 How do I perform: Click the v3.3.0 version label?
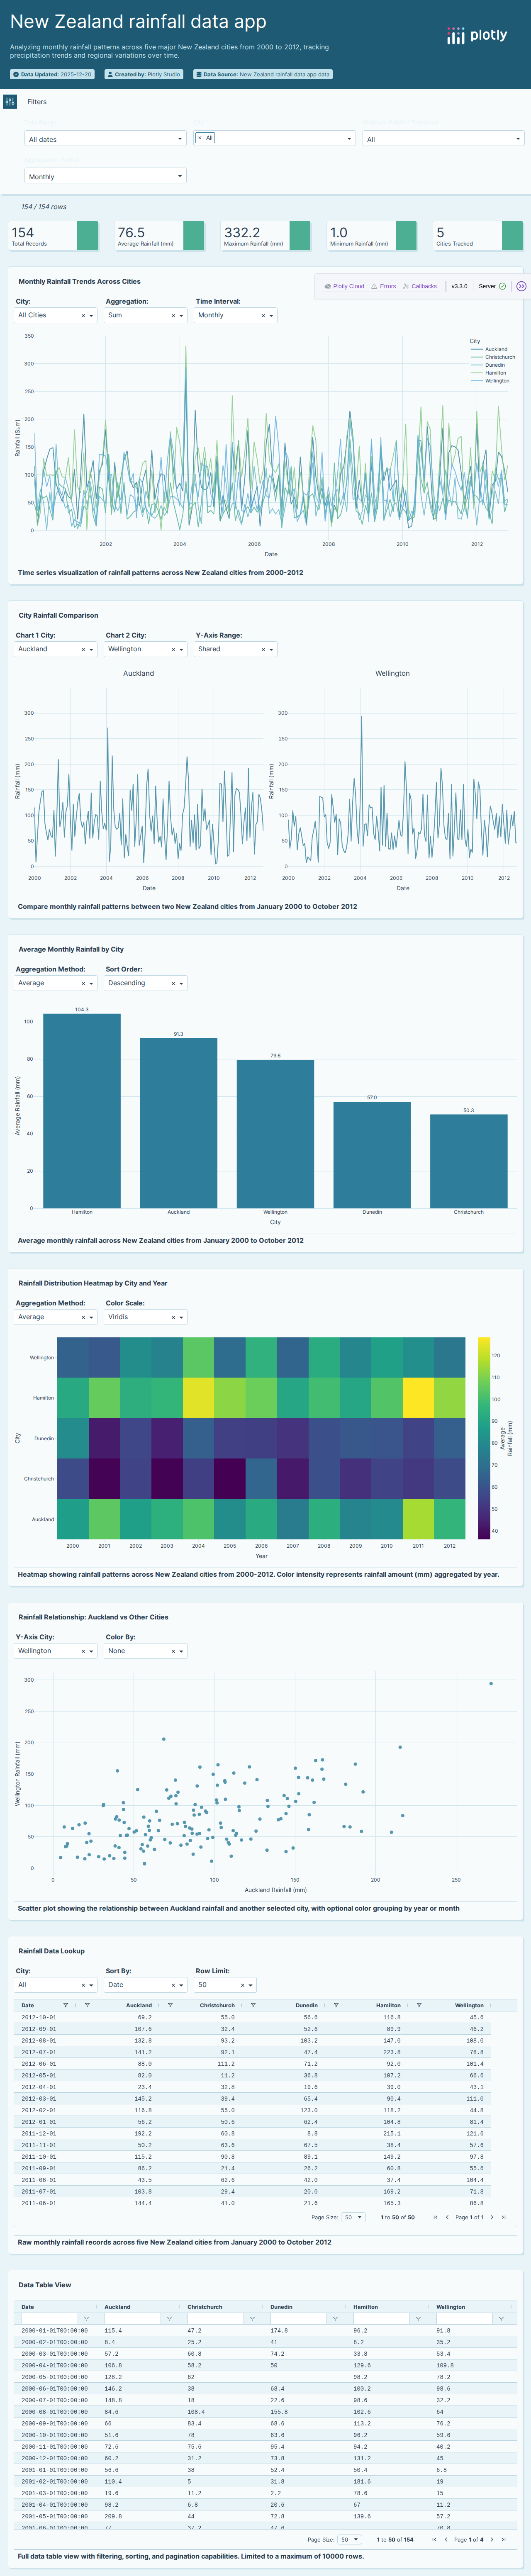459,286
